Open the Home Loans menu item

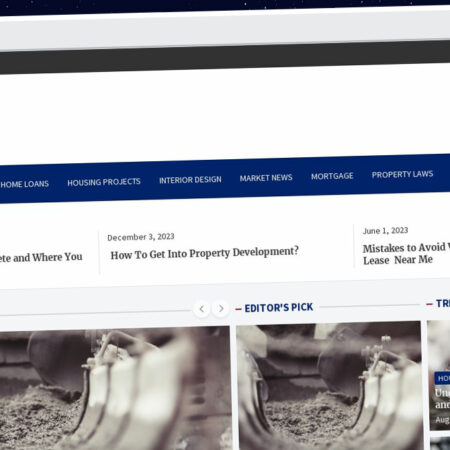click(x=24, y=184)
